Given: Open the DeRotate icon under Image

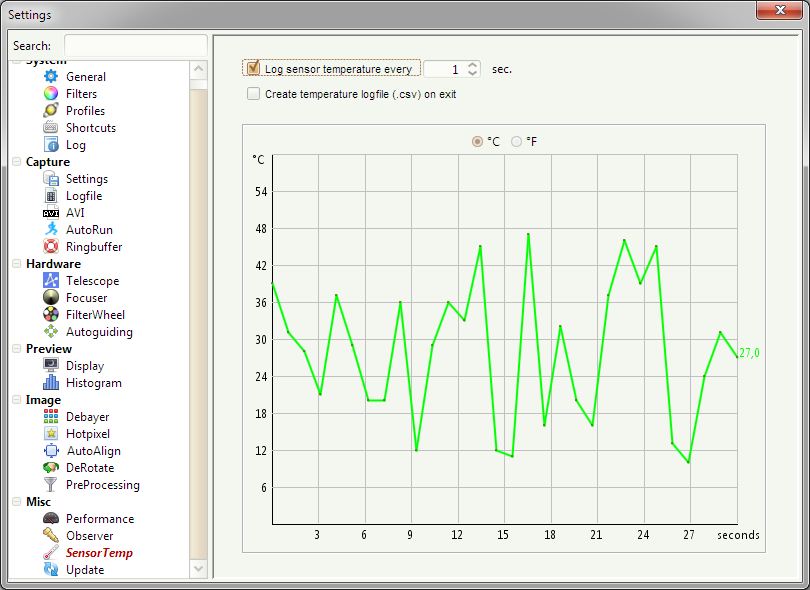Looking at the screenshot, I should point(51,468).
